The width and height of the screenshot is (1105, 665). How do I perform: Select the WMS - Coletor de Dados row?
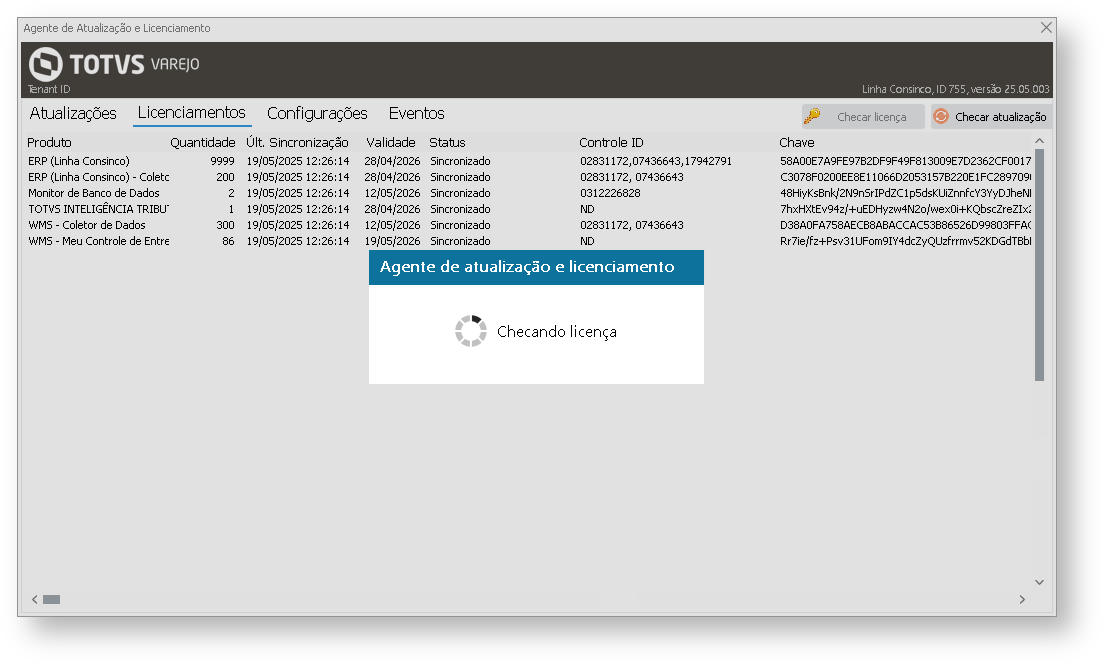pos(529,225)
